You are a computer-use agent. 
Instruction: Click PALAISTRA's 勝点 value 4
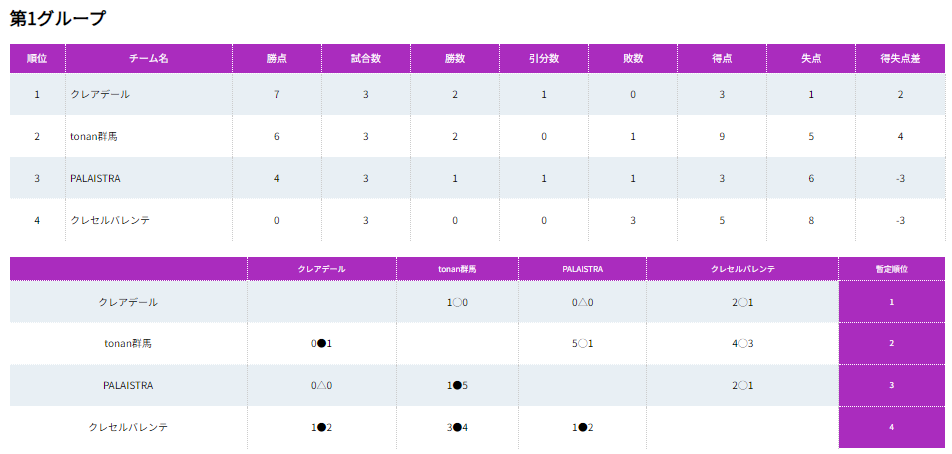tap(277, 178)
